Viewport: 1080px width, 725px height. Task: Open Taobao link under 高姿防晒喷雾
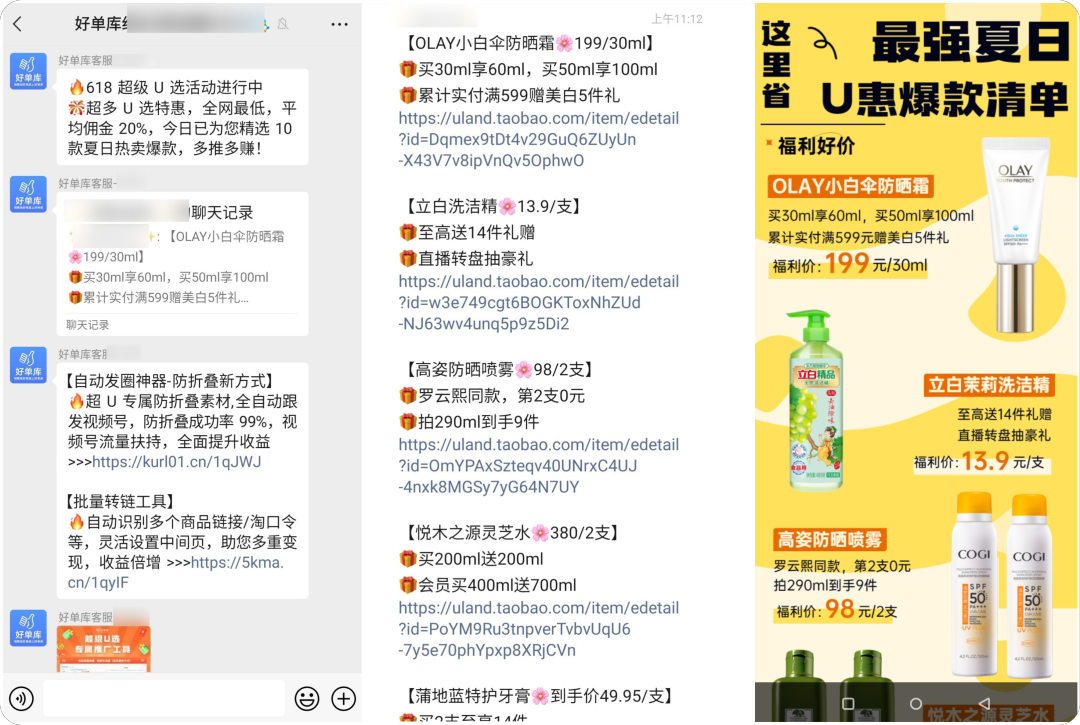[x=539, y=465]
